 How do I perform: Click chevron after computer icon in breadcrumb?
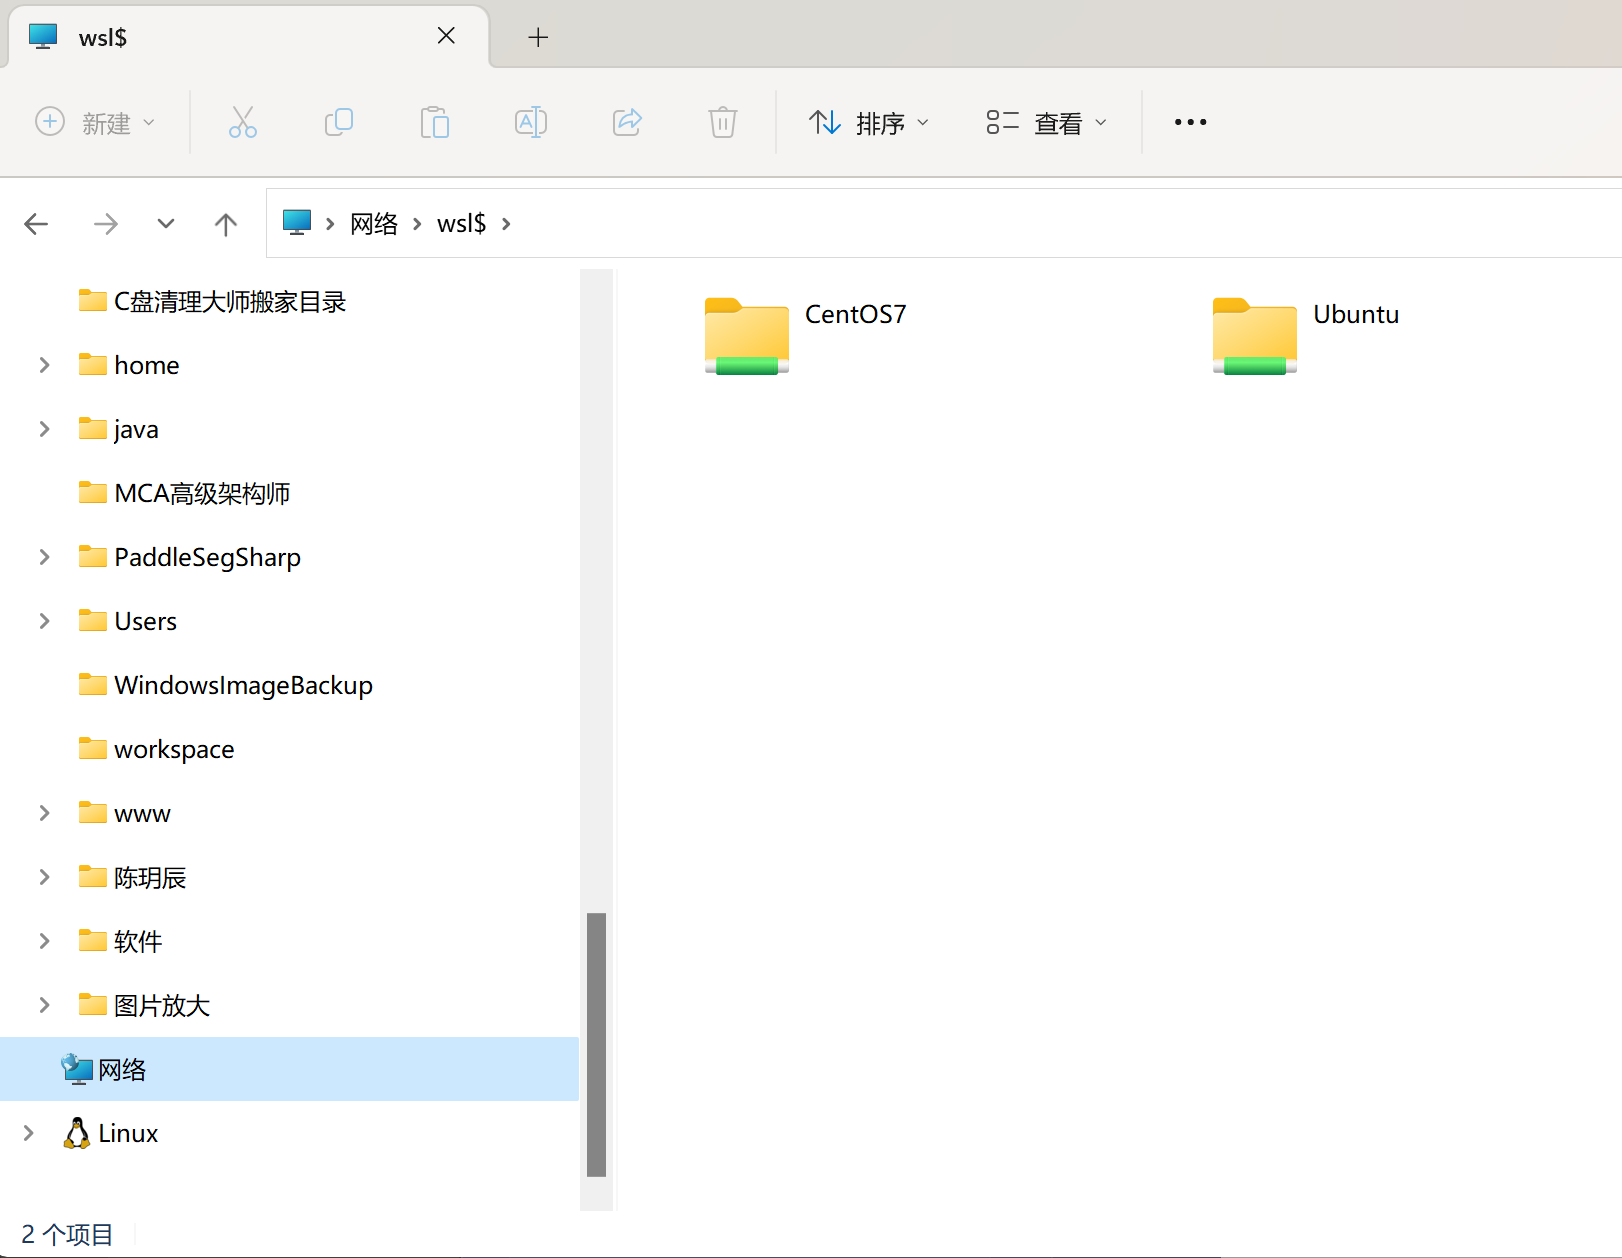pyautogui.click(x=330, y=224)
